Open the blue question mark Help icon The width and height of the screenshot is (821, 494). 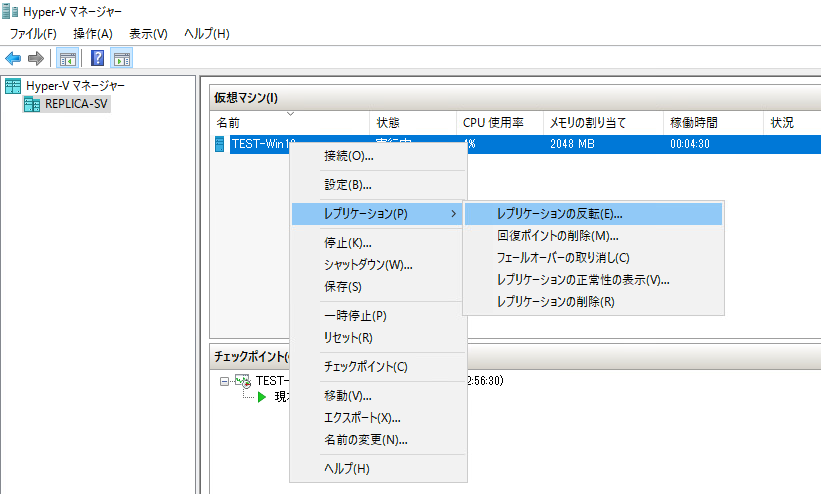pos(97,58)
